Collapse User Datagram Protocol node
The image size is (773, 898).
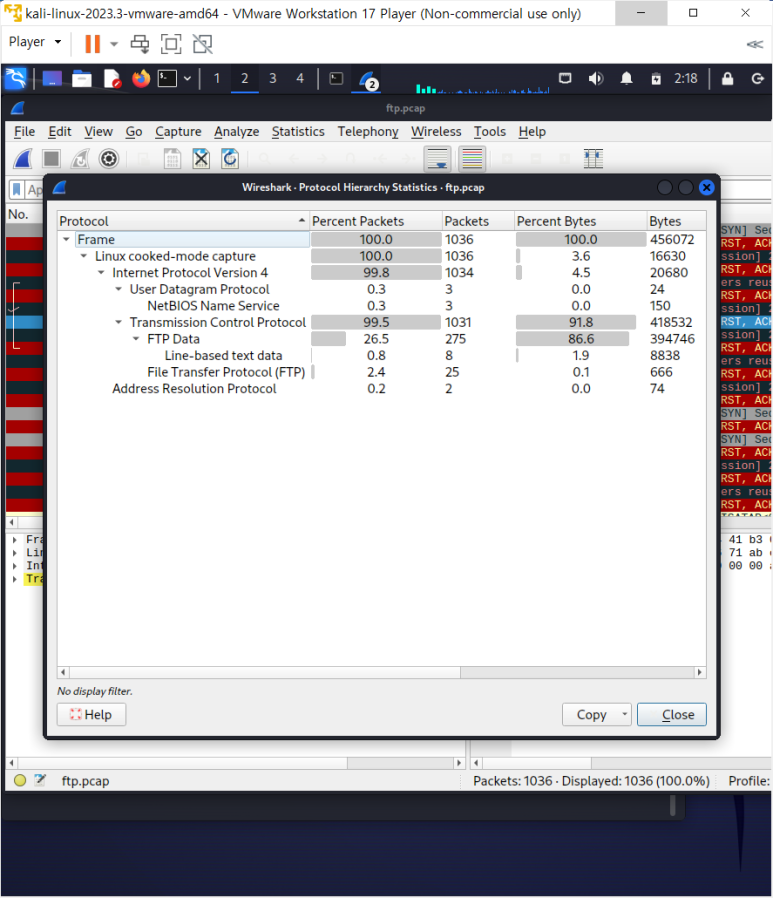pos(119,289)
